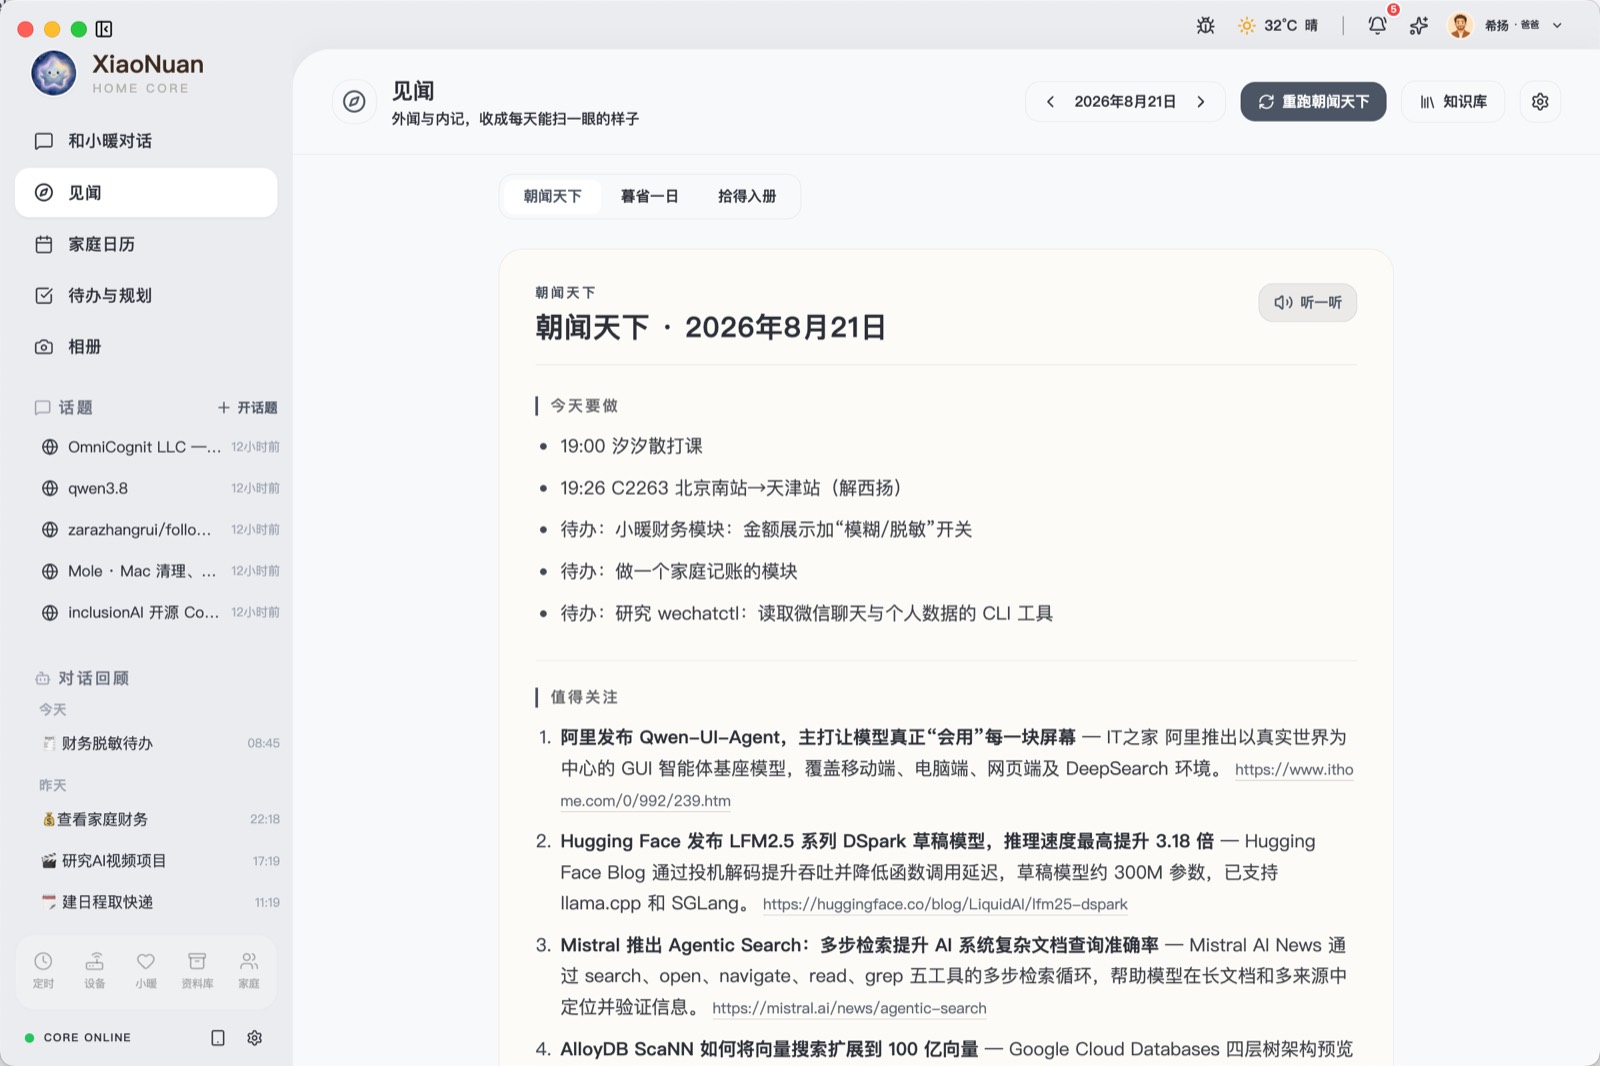Open the user avatar for 希扬

(1460, 26)
